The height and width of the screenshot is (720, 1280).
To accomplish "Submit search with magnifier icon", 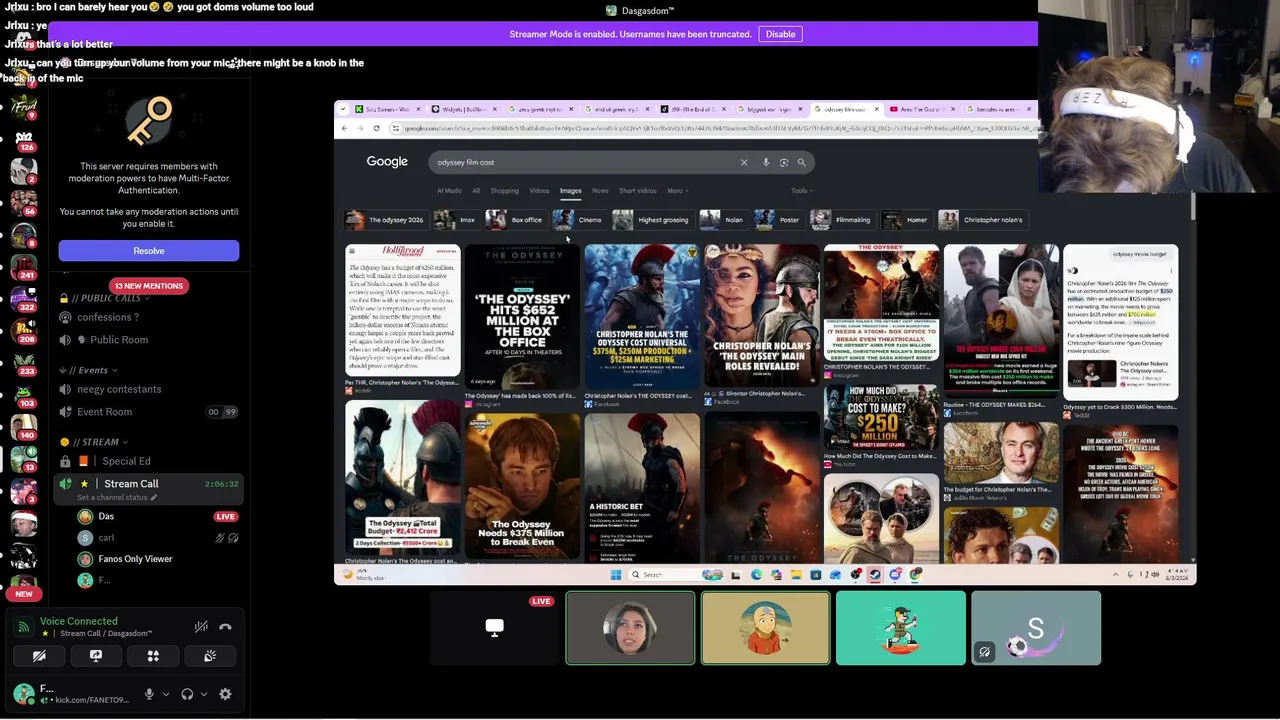I will 801,162.
